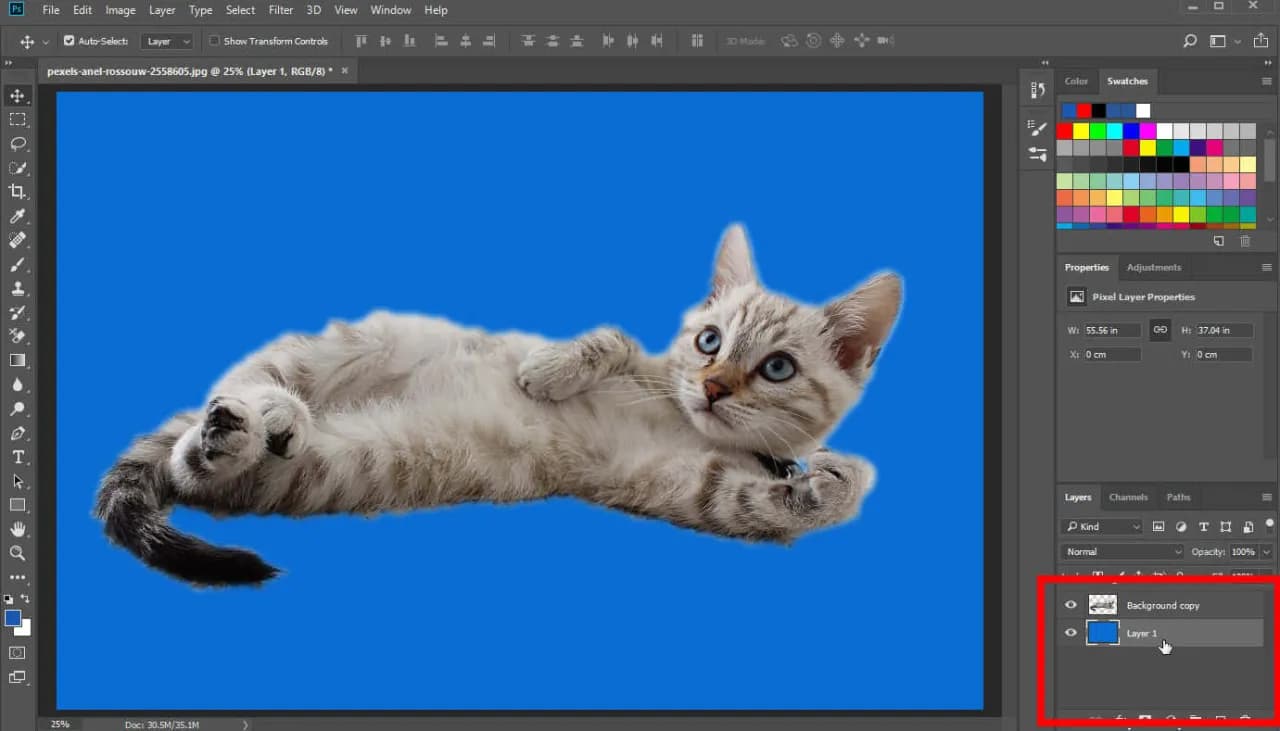Image resolution: width=1280 pixels, height=731 pixels.
Task: Enable Show Transform Controls
Action: click(x=214, y=41)
